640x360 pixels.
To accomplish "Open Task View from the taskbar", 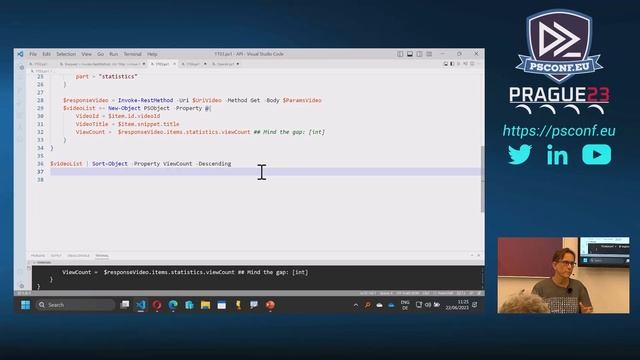I will (125, 305).
